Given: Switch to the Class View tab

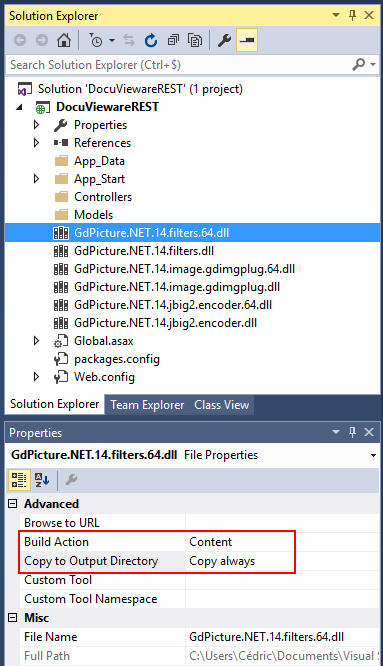Looking at the screenshot, I should pyautogui.click(x=221, y=405).
